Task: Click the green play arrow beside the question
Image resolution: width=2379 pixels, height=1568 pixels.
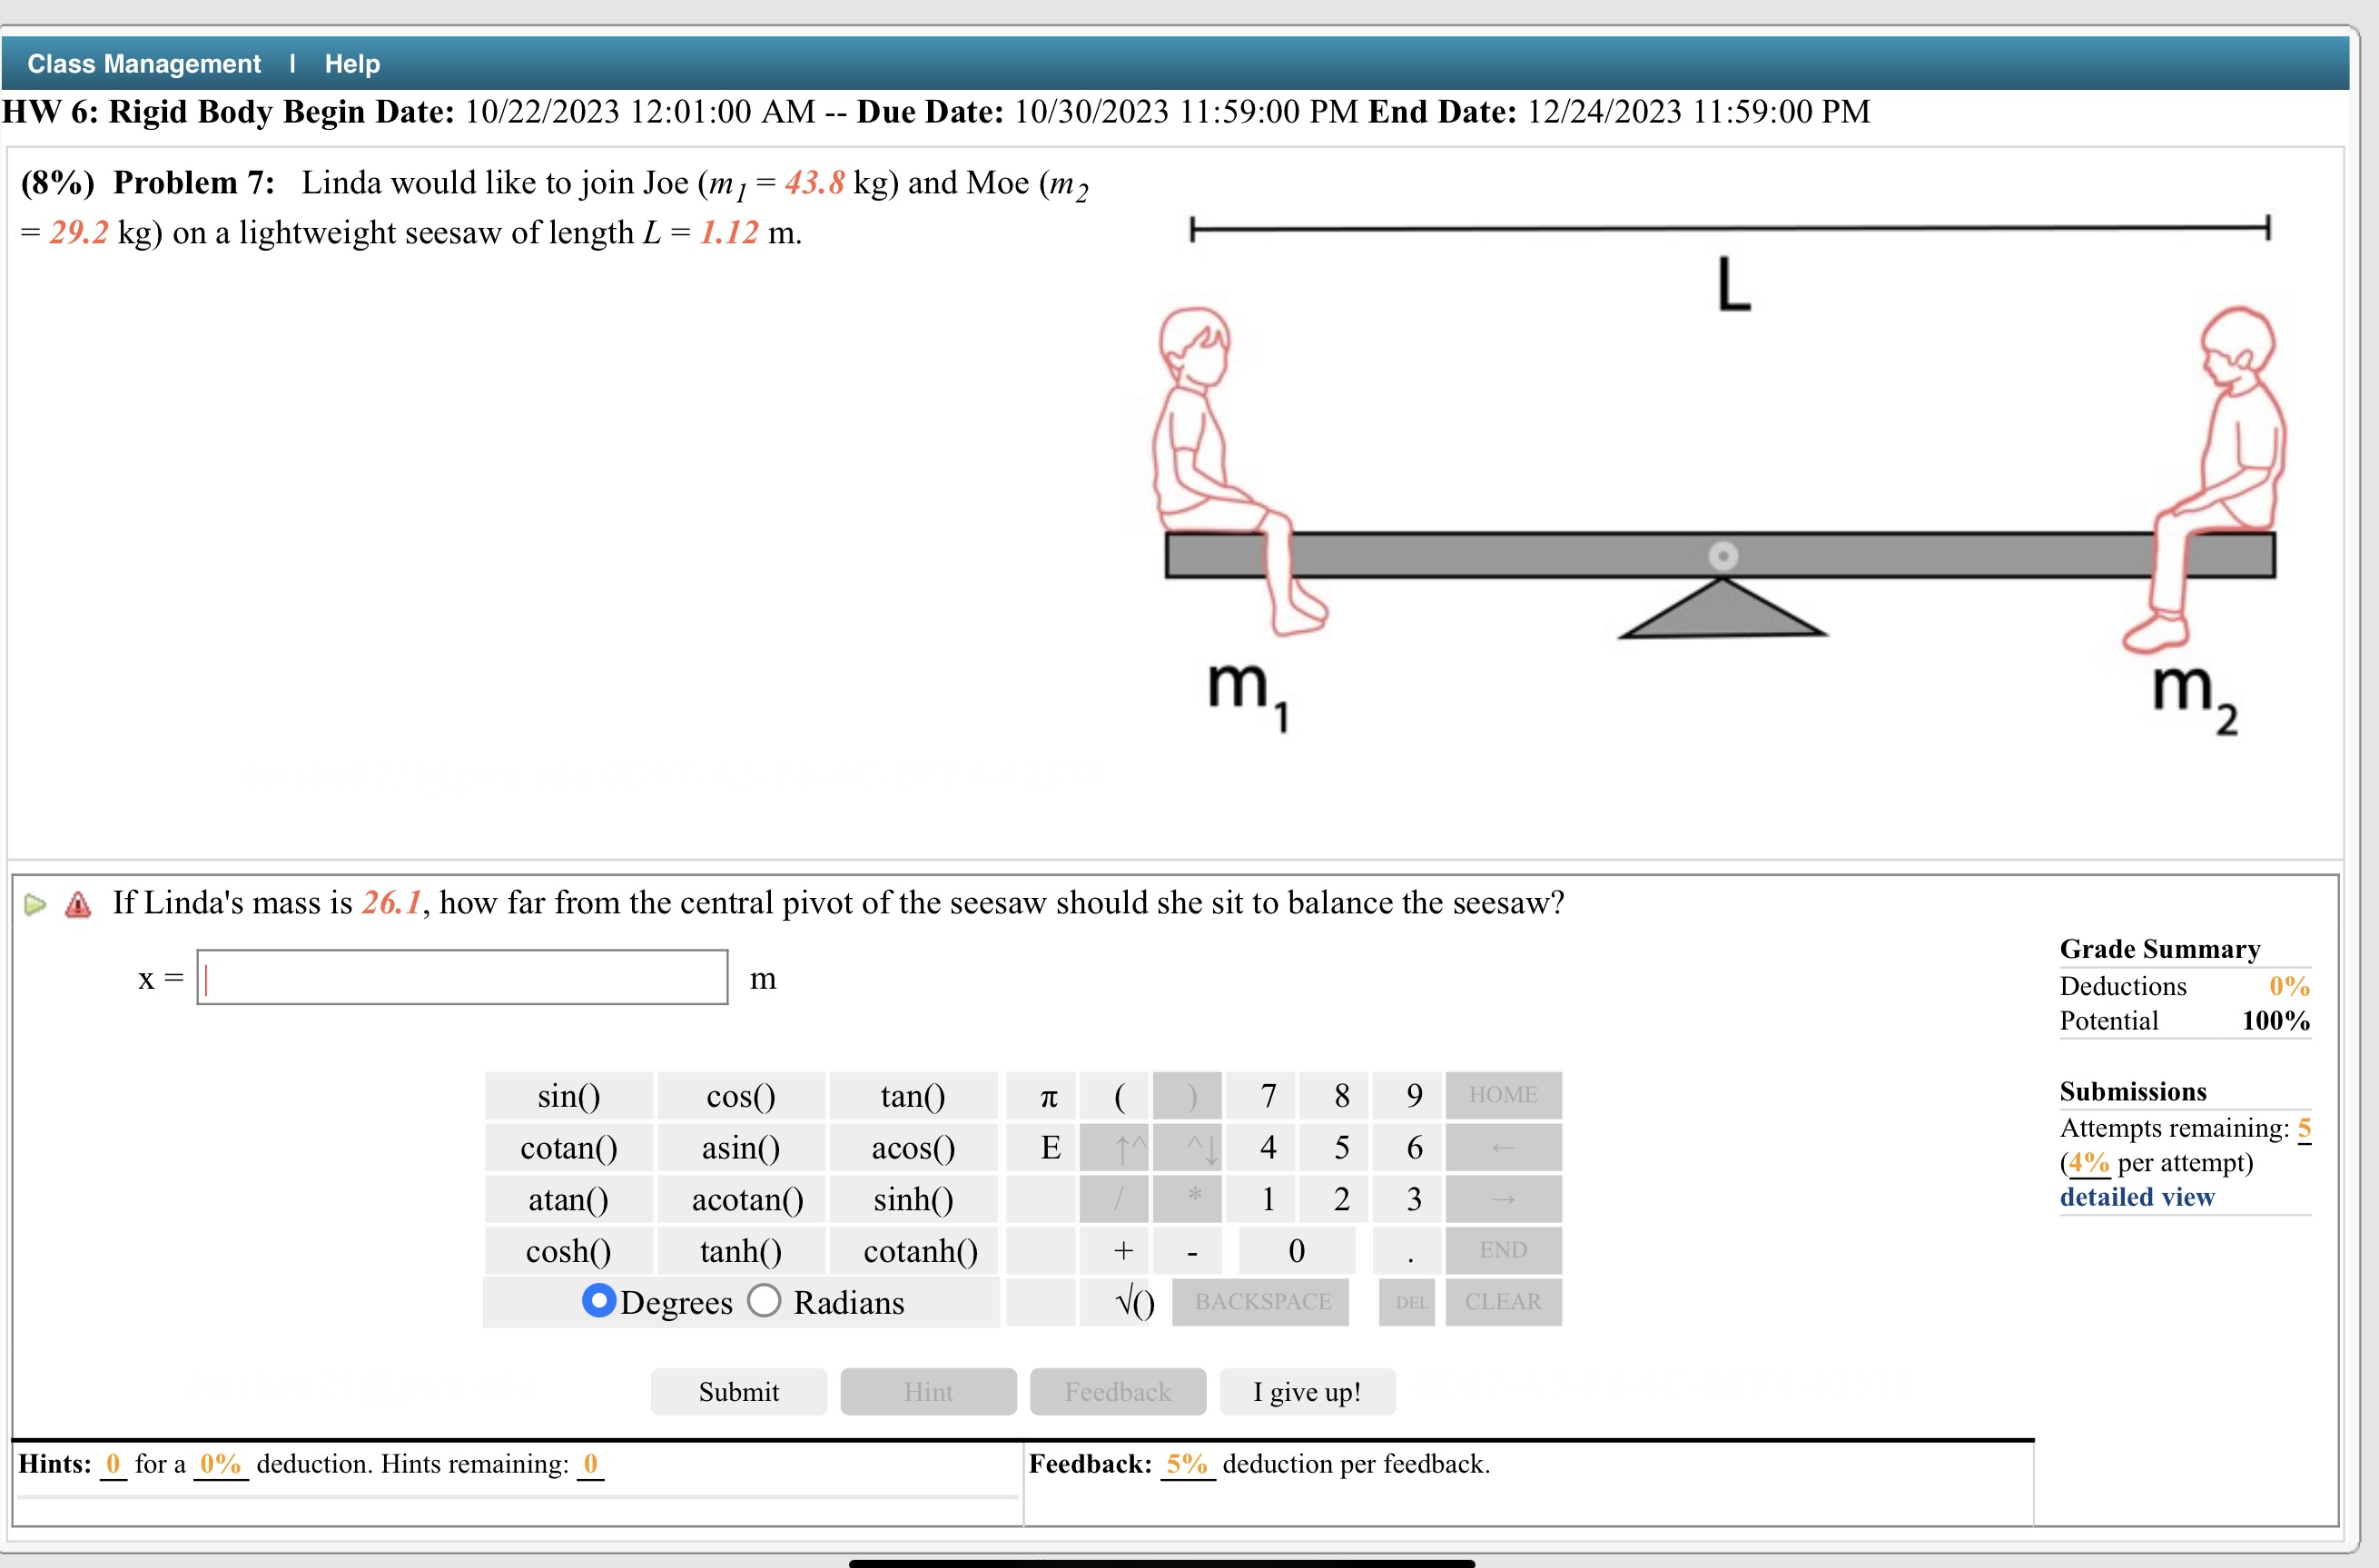Action: pos(36,903)
